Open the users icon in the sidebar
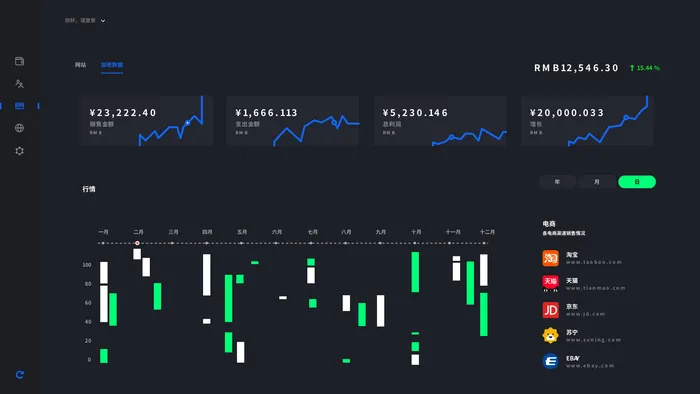 point(19,83)
